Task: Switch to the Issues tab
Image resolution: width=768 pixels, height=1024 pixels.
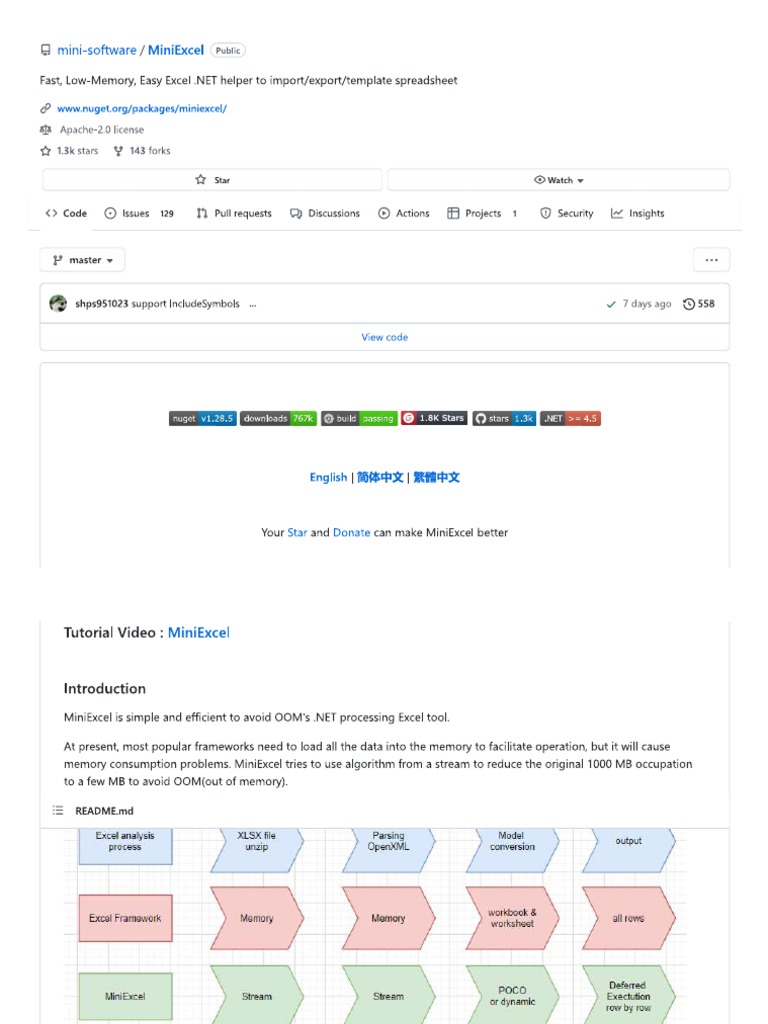Action: point(136,213)
